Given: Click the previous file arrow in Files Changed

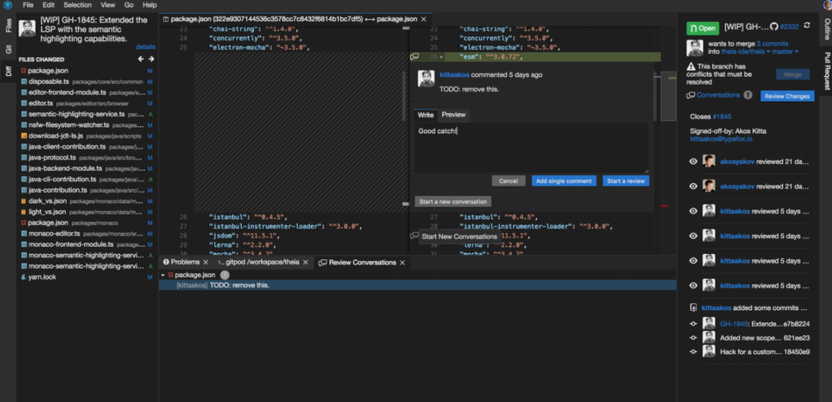Looking at the screenshot, I should [141, 60].
